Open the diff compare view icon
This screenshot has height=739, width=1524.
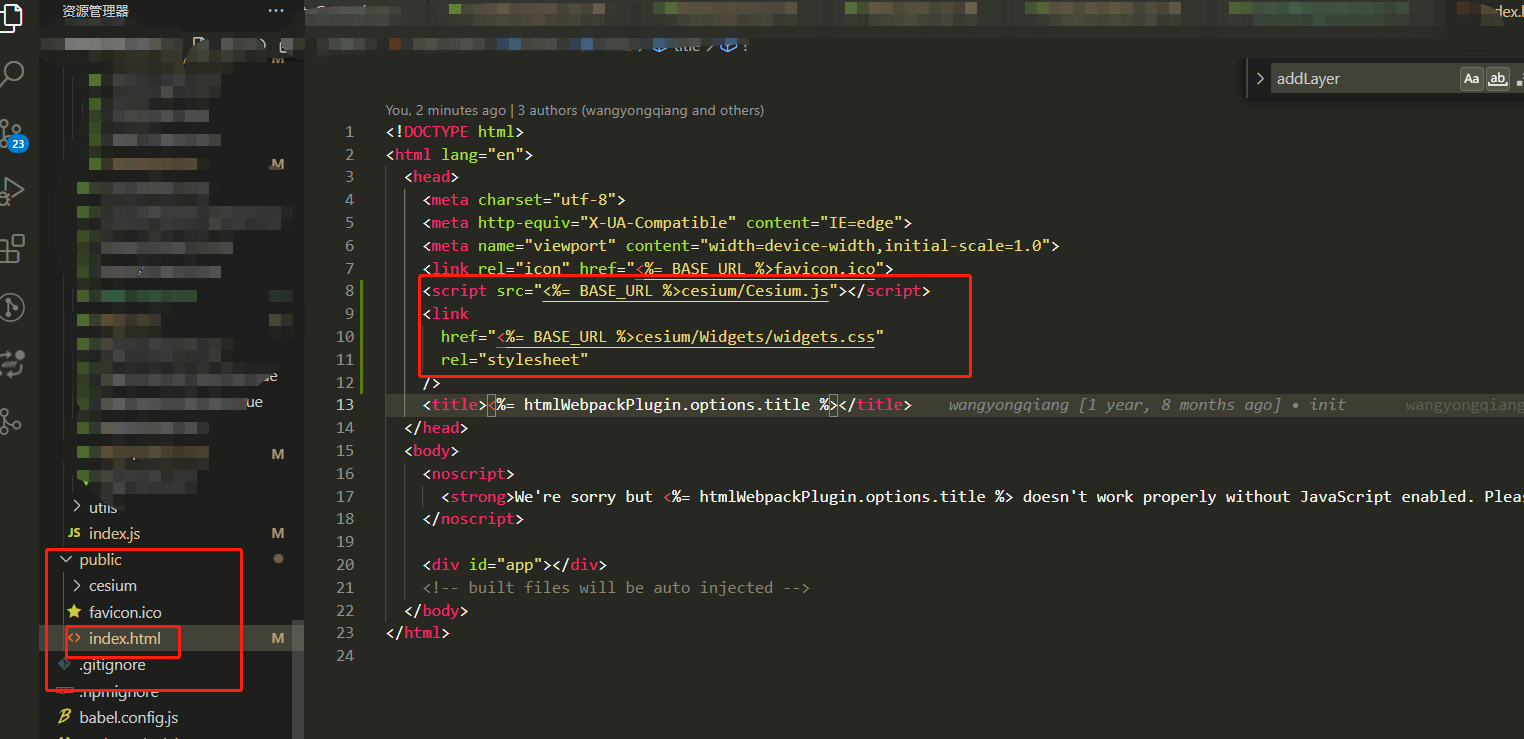click(12, 363)
